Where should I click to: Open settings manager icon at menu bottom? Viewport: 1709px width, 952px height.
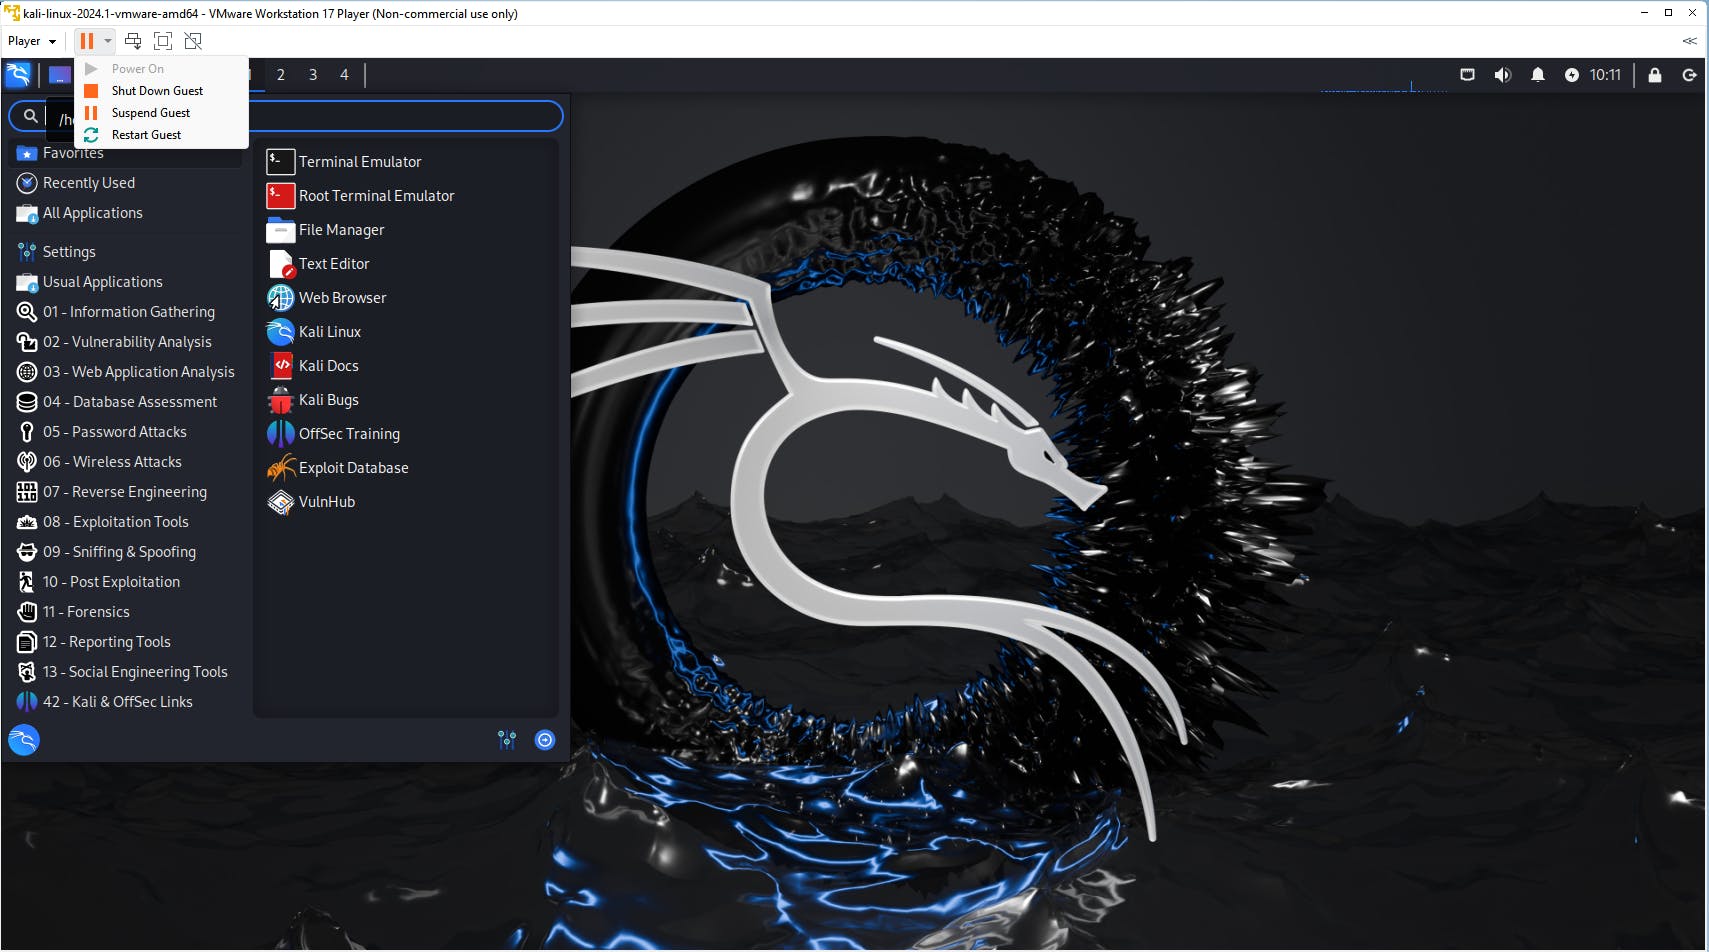click(507, 740)
